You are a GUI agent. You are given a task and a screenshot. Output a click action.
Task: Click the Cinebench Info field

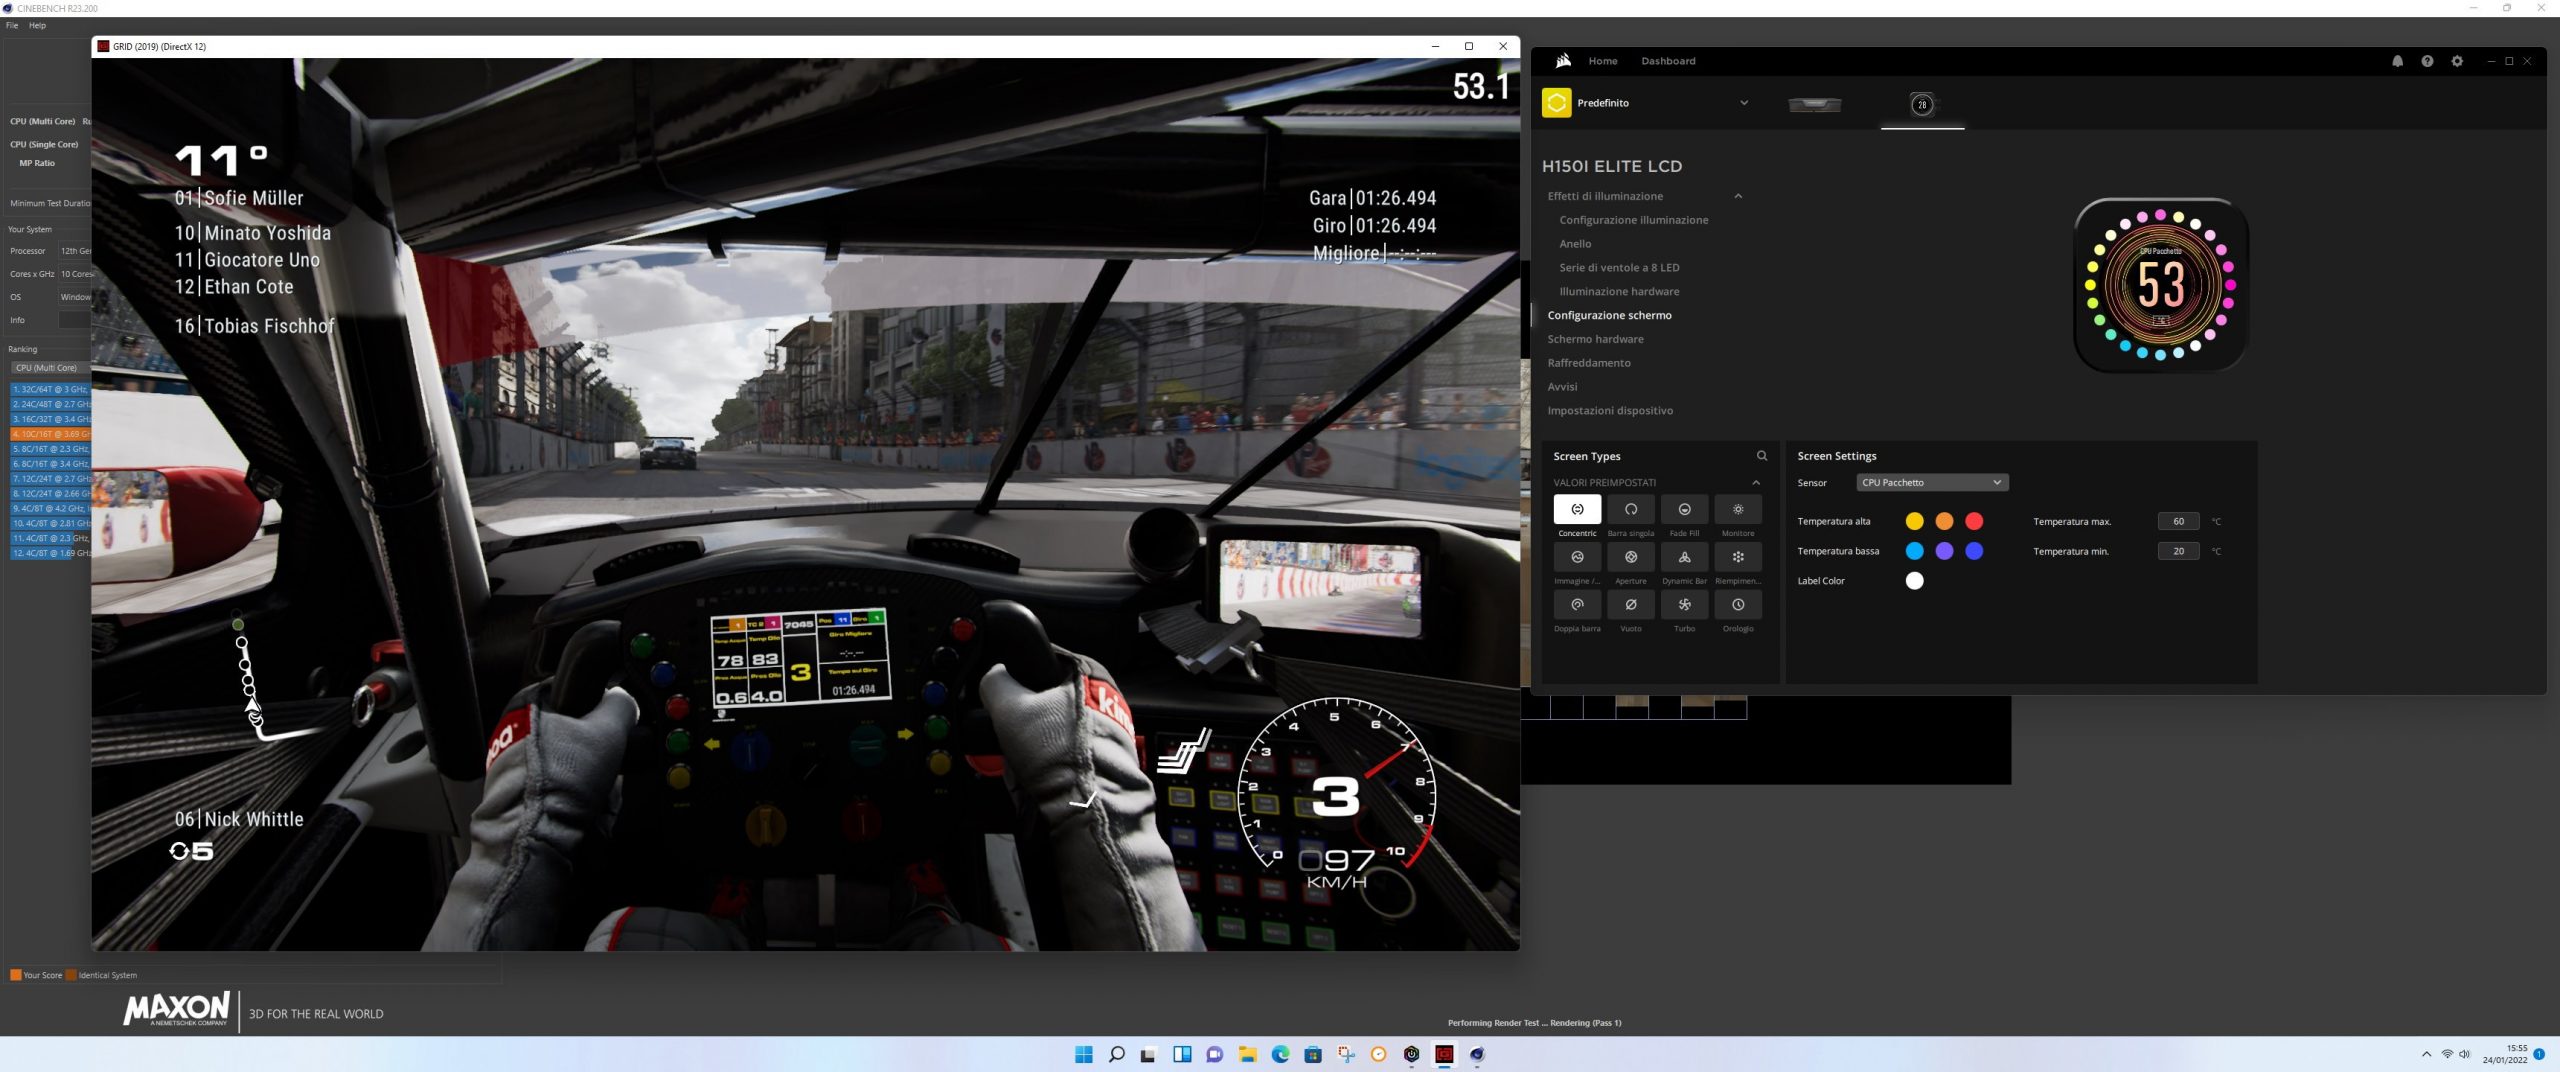tap(74, 320)
